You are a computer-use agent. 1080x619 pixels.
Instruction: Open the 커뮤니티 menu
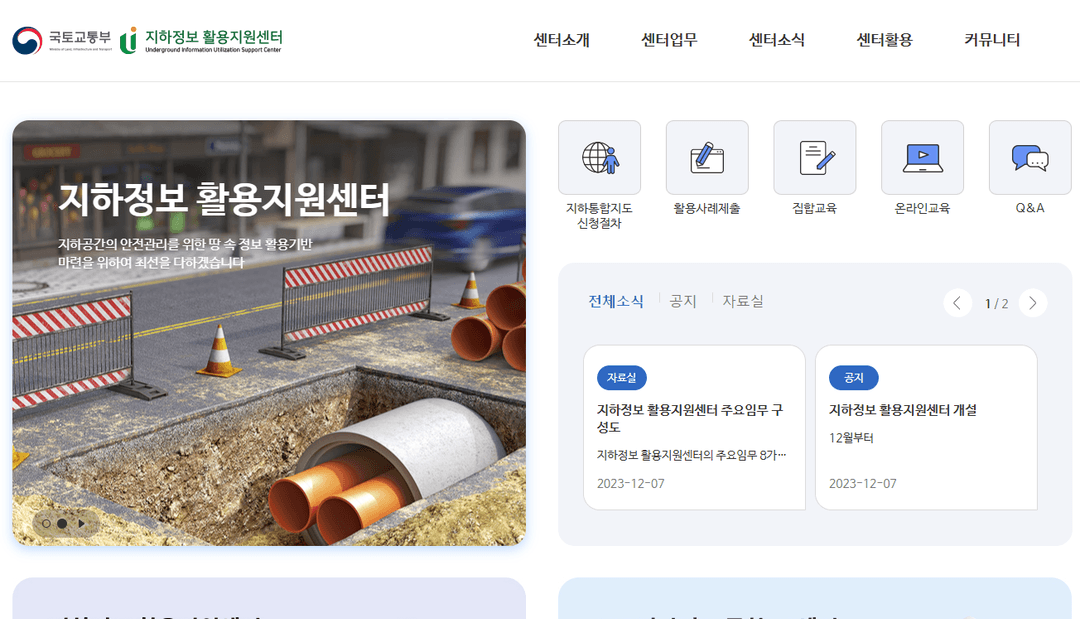click(x=993, y=40)
